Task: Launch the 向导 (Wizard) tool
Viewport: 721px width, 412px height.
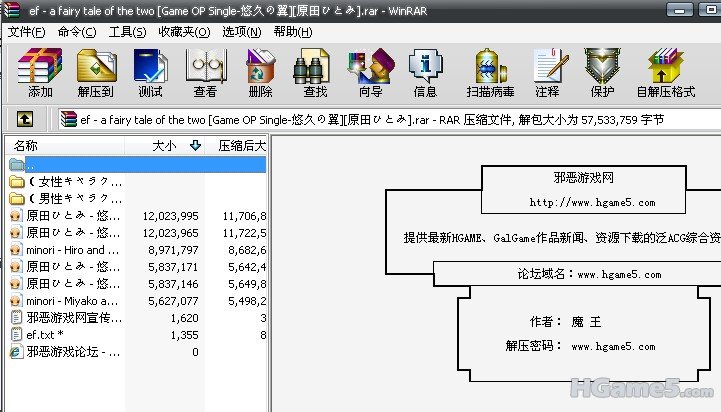Action: [371, 73]
